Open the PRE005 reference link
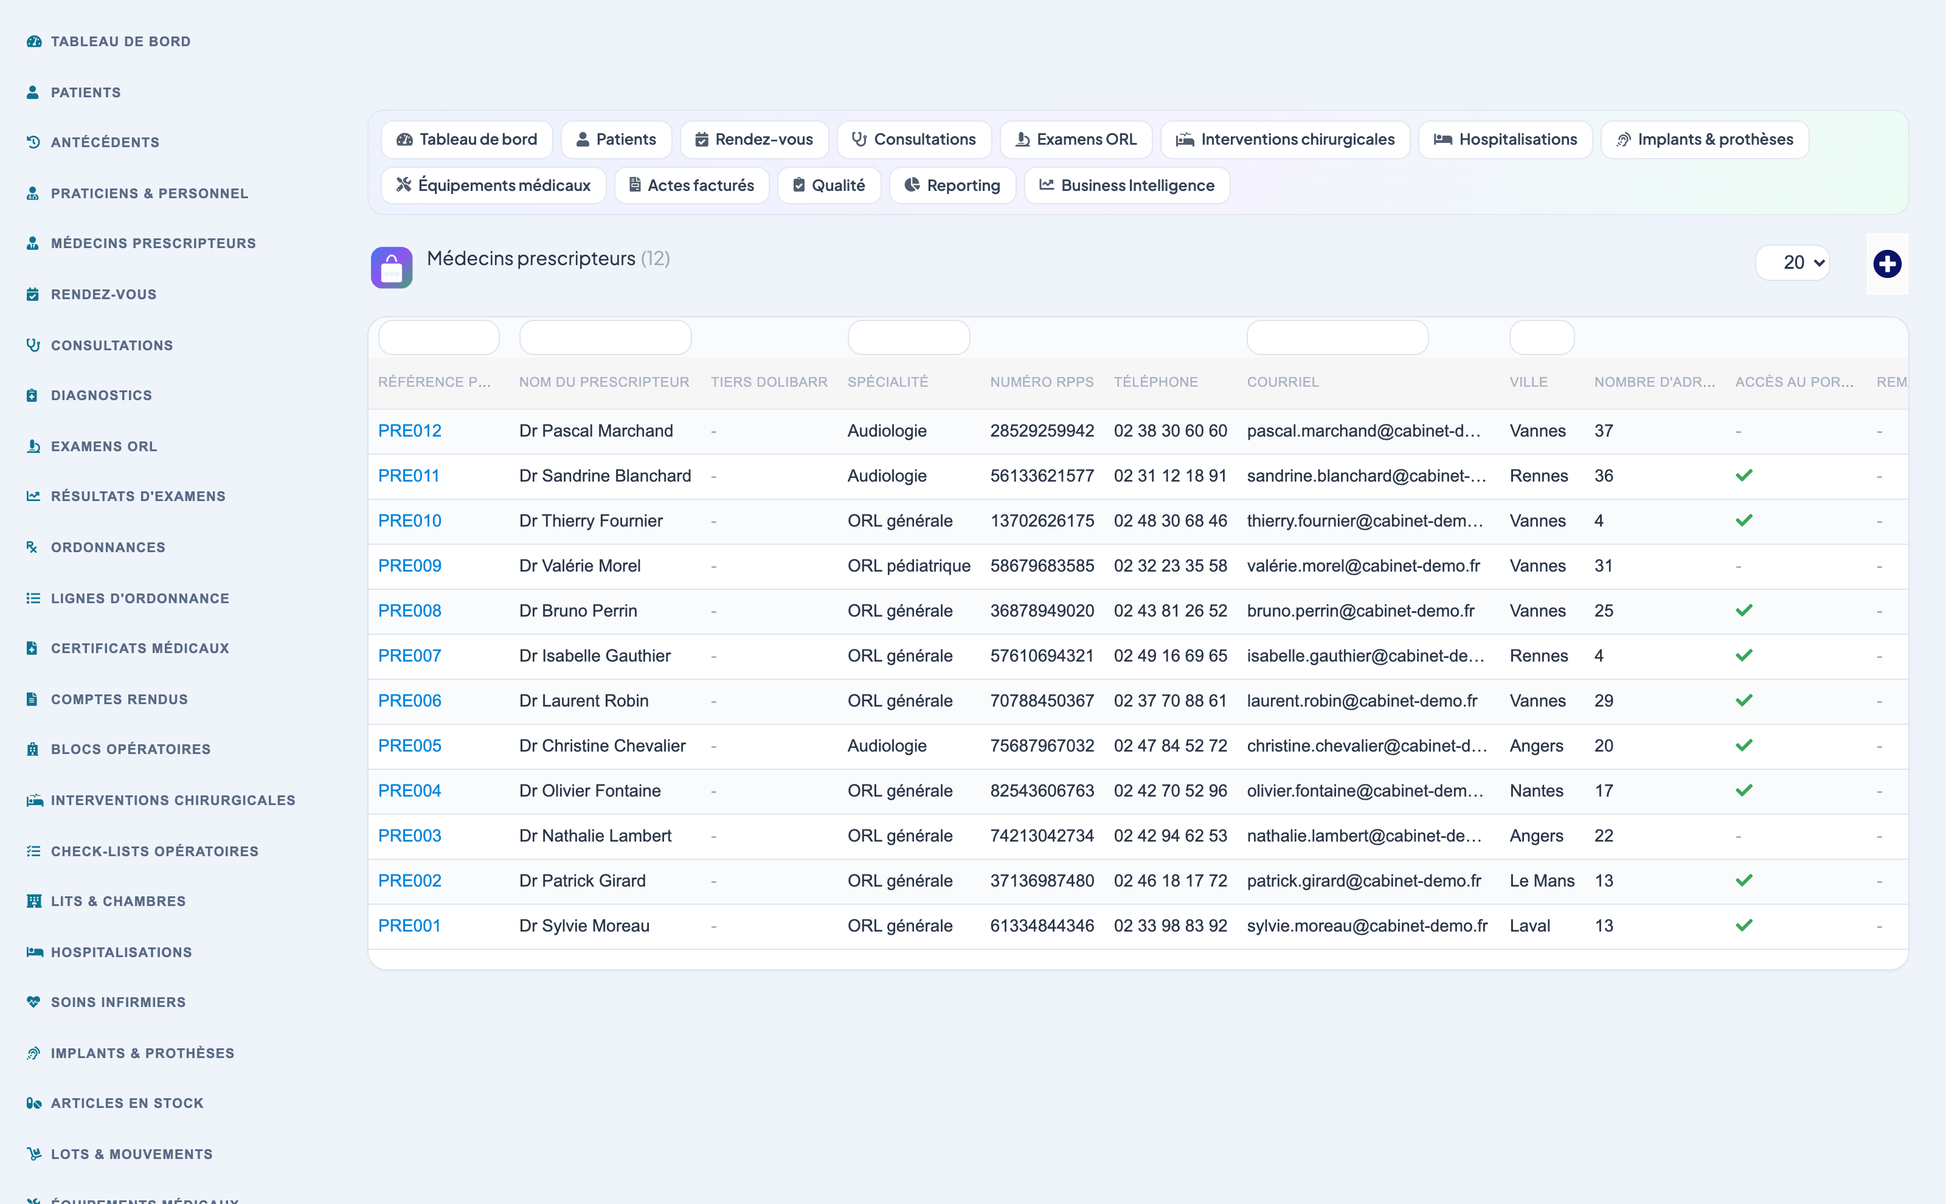 tap(410, 746)
